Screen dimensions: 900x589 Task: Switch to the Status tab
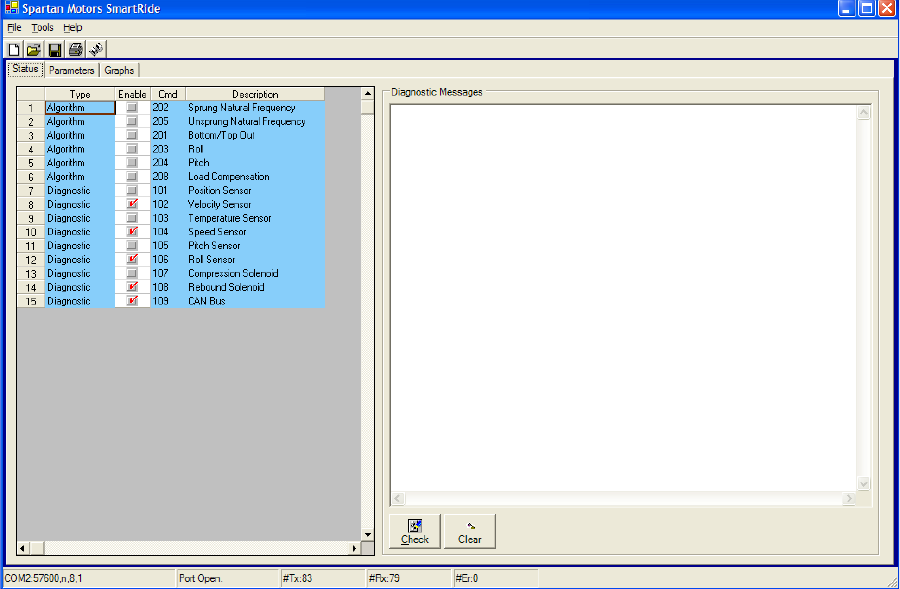pyautogui.click(x=25, y=69)
